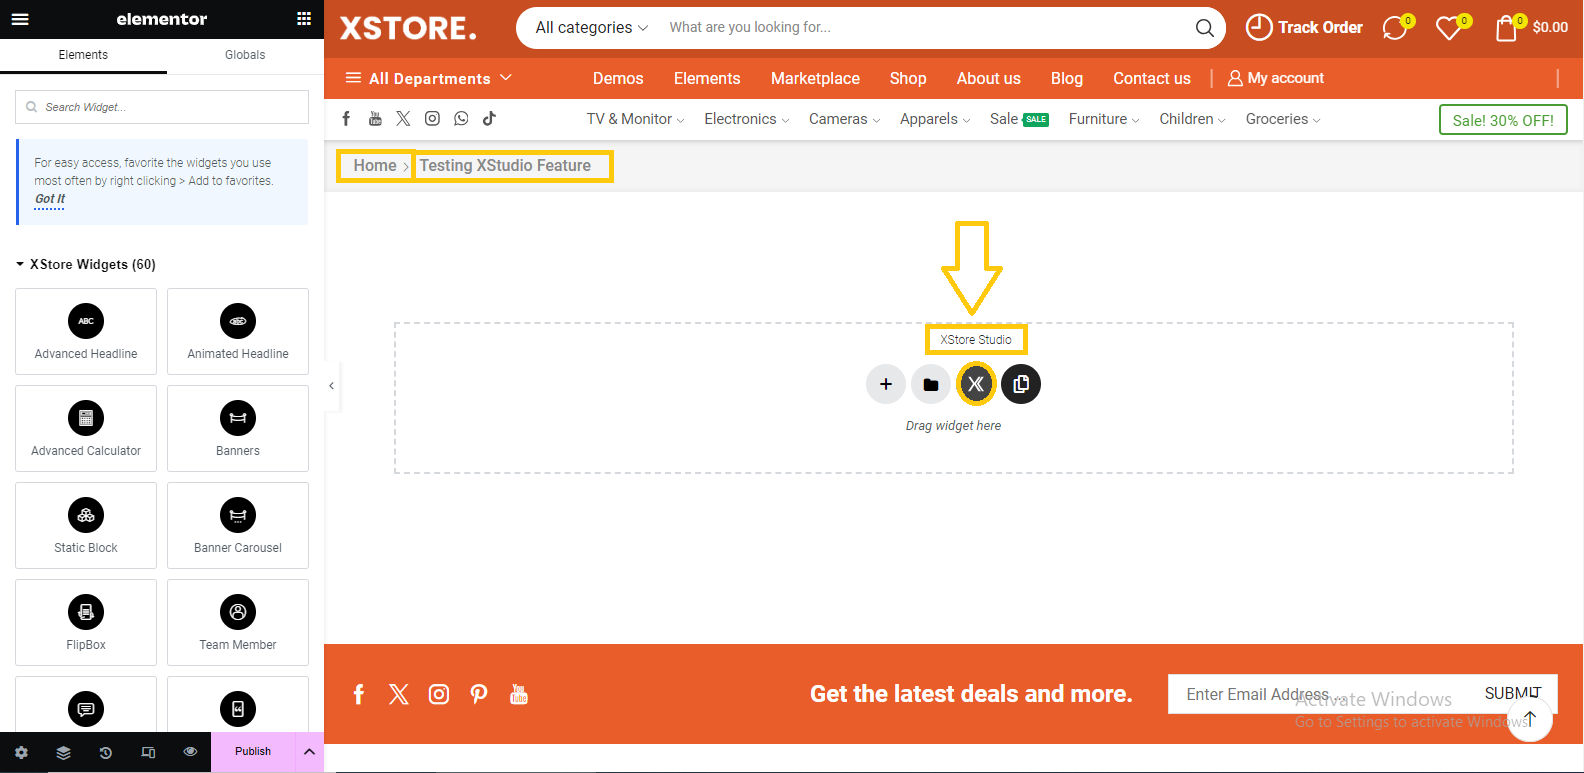Screen dimensions: 1584x773
Task: Expand the Electronics menu
Action: [x=746, y=119]
